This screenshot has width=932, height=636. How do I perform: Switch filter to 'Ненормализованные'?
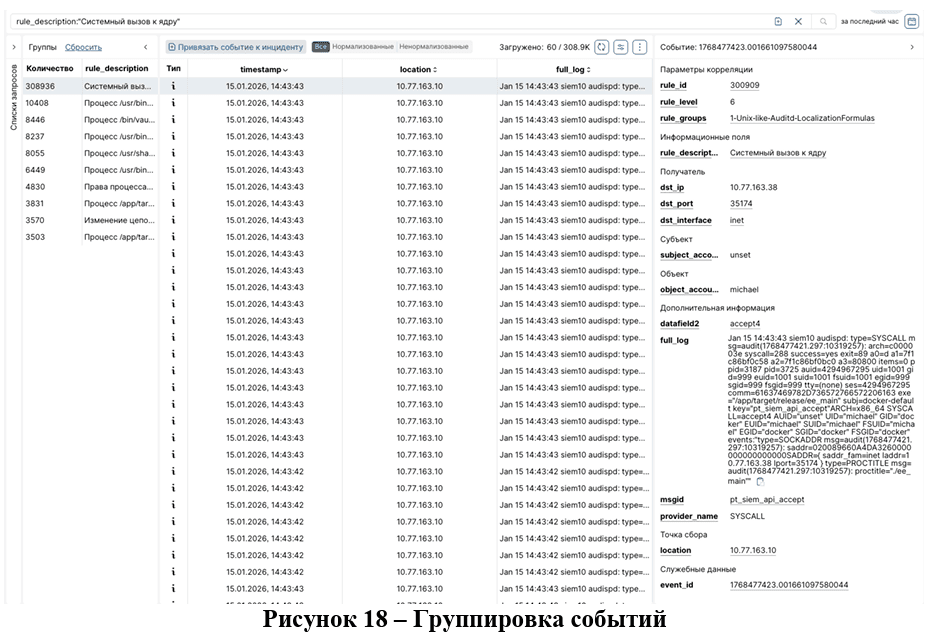pyautogui.click(x=434, y=47)
